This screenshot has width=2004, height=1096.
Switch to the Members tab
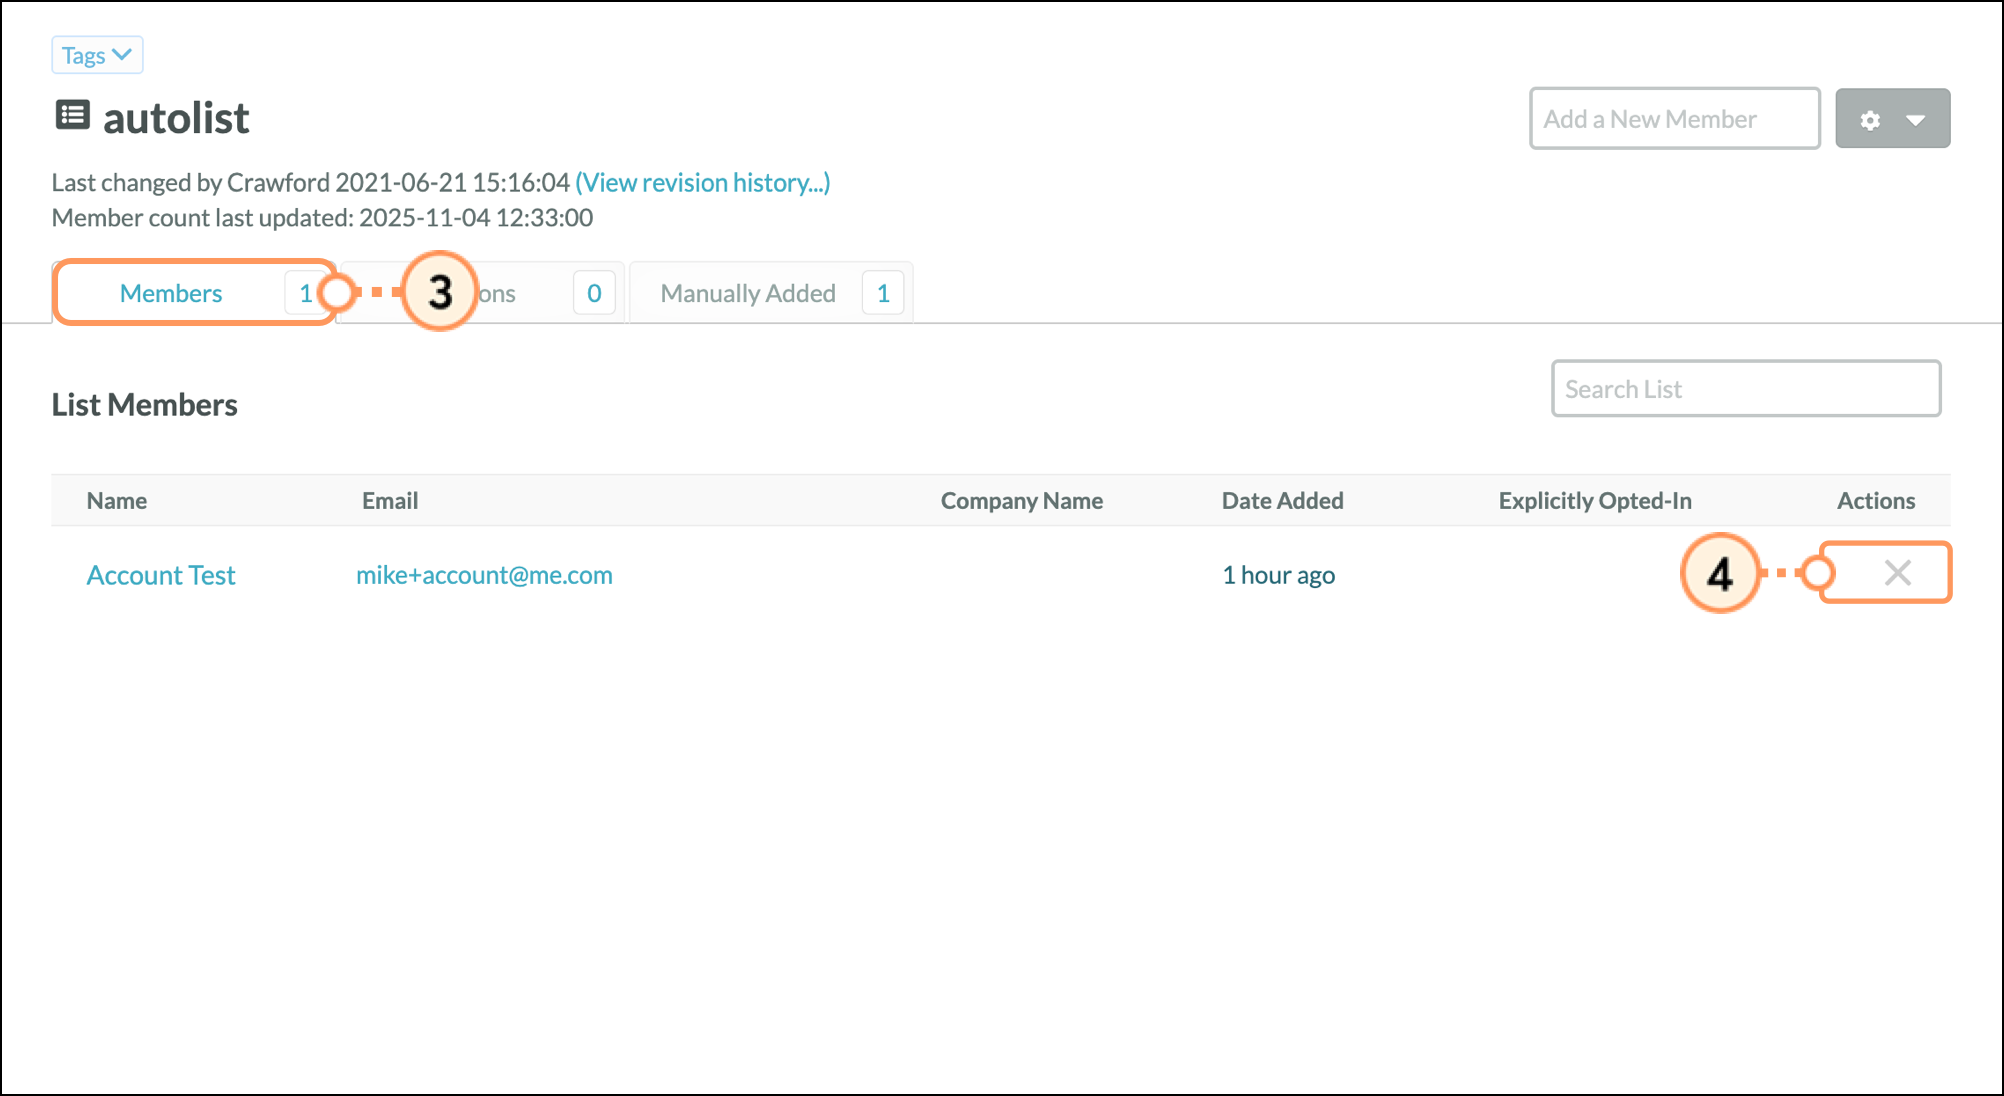click(171, 293)
